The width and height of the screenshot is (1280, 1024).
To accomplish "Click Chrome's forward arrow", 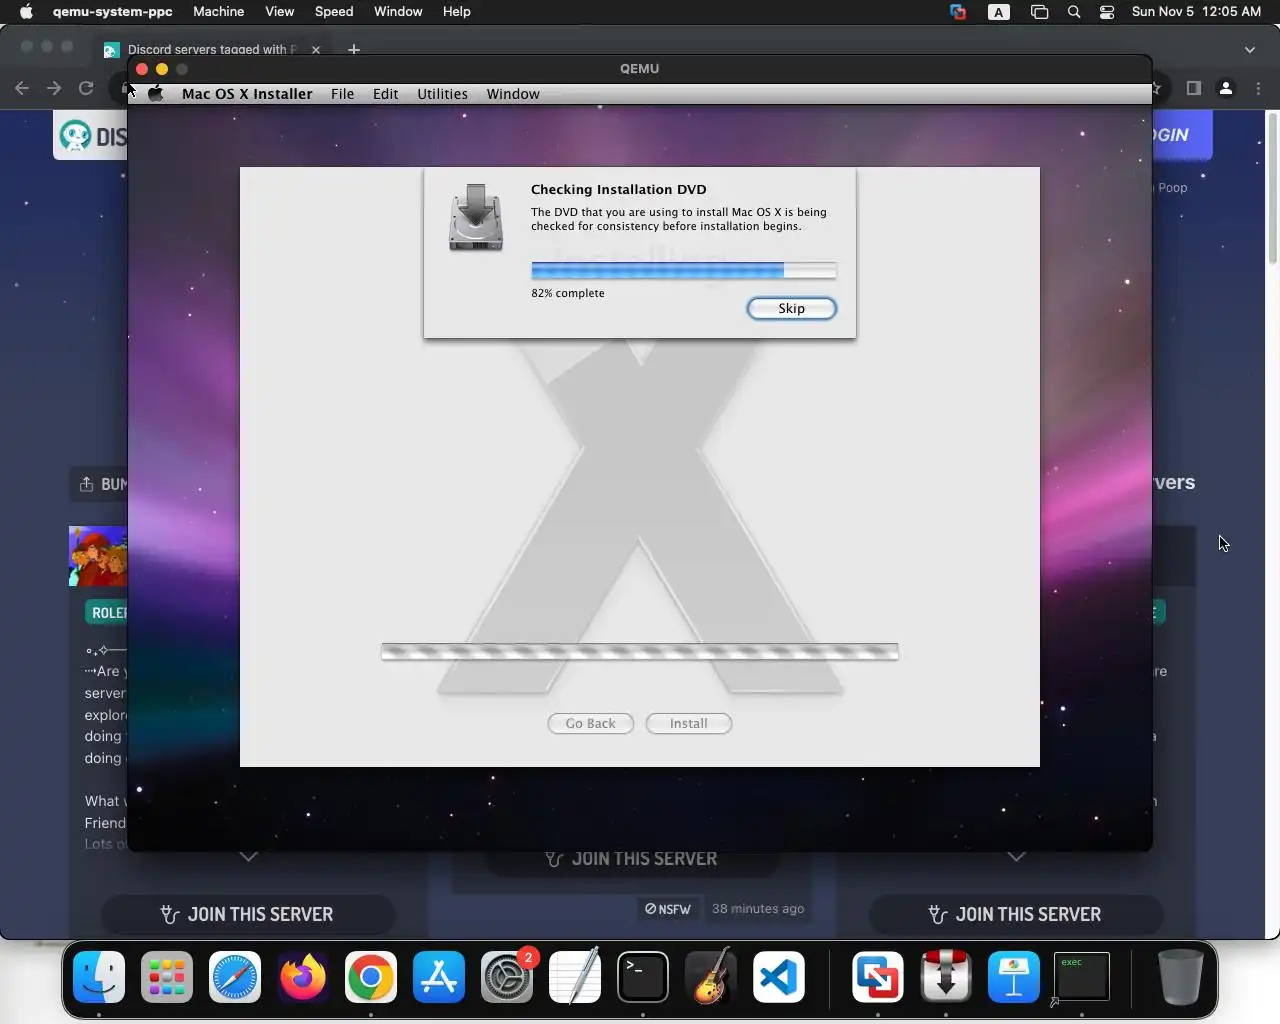I will coord(54,88).
